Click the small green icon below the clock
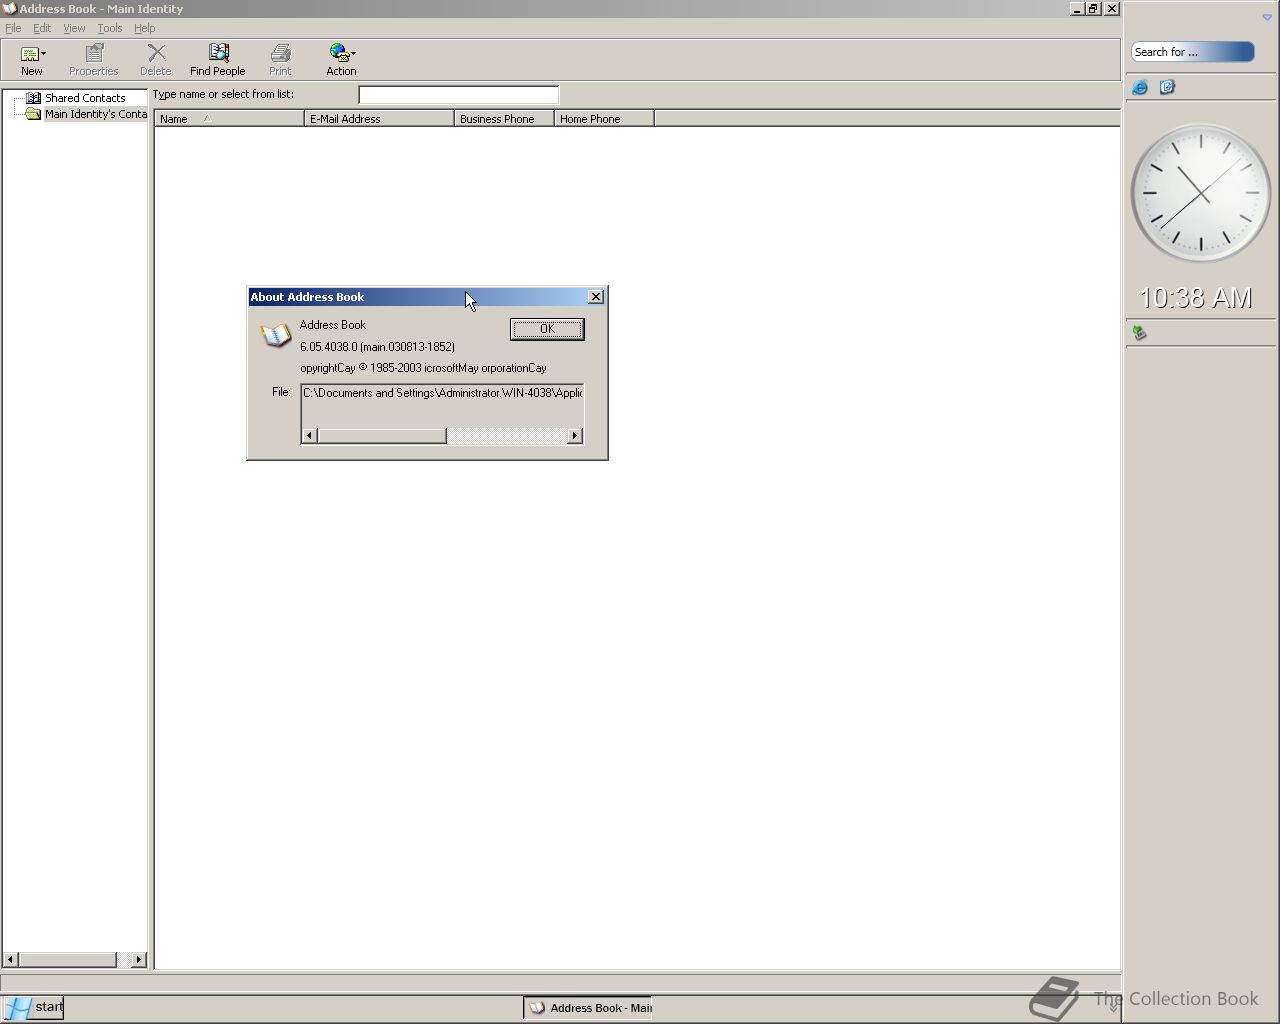The image size is (1280, 1024). (x=1139, y=333)
